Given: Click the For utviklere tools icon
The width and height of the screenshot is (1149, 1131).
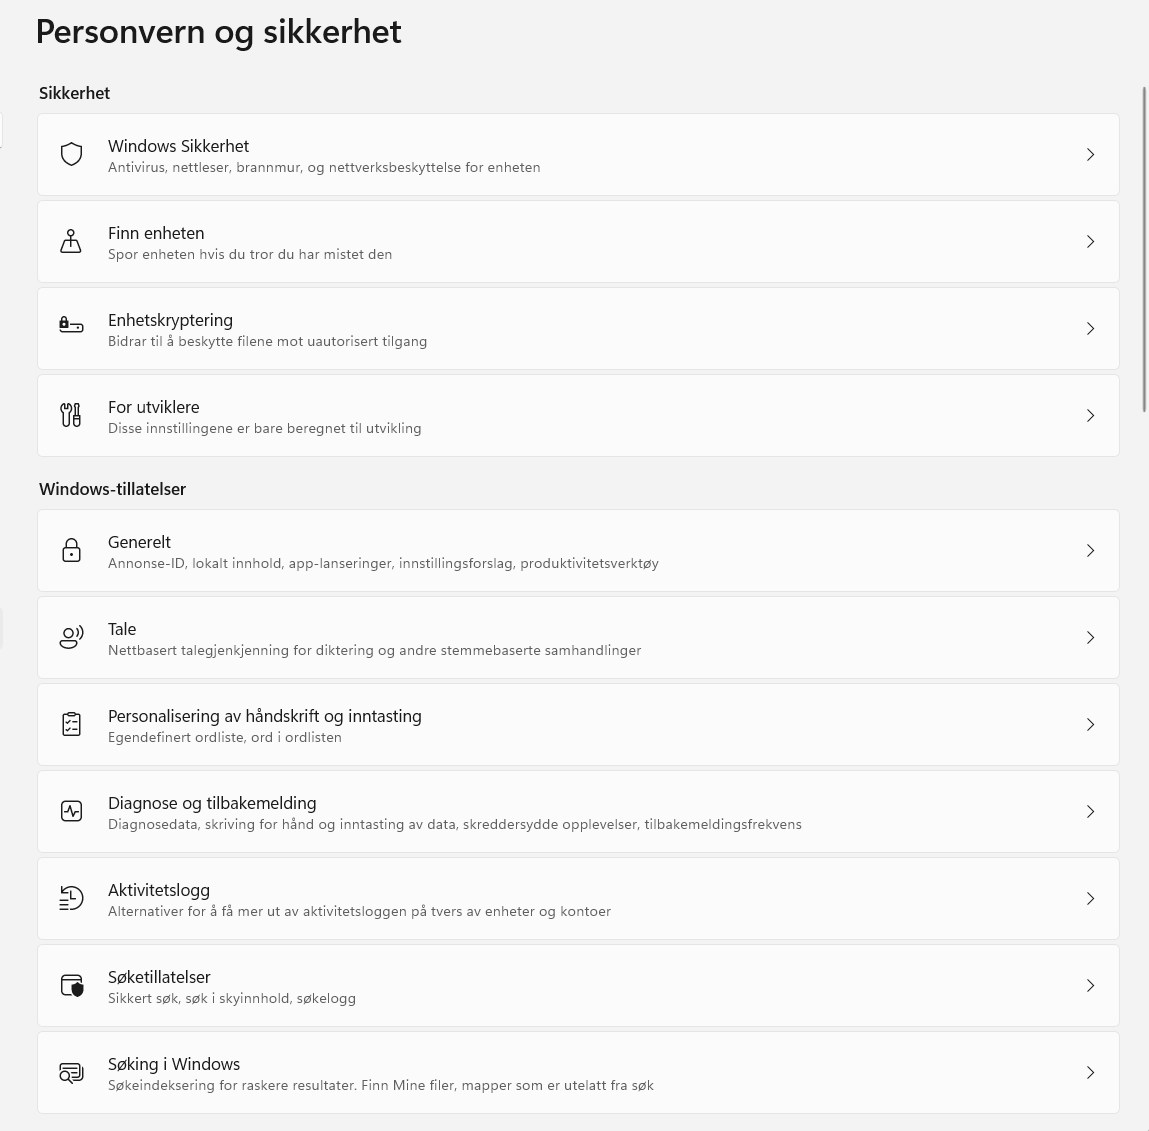Looking at the screenshot, I should [71, 415].
